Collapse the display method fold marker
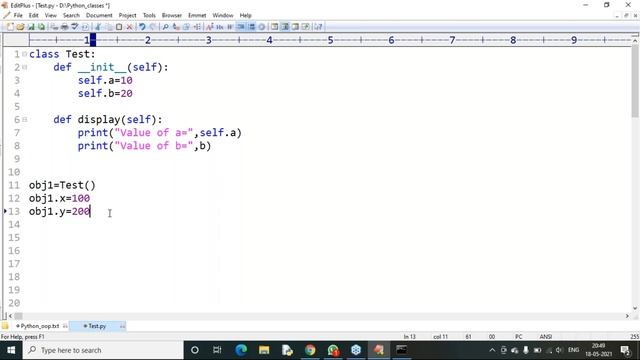 pyautogui.click(x=24, y=119)
